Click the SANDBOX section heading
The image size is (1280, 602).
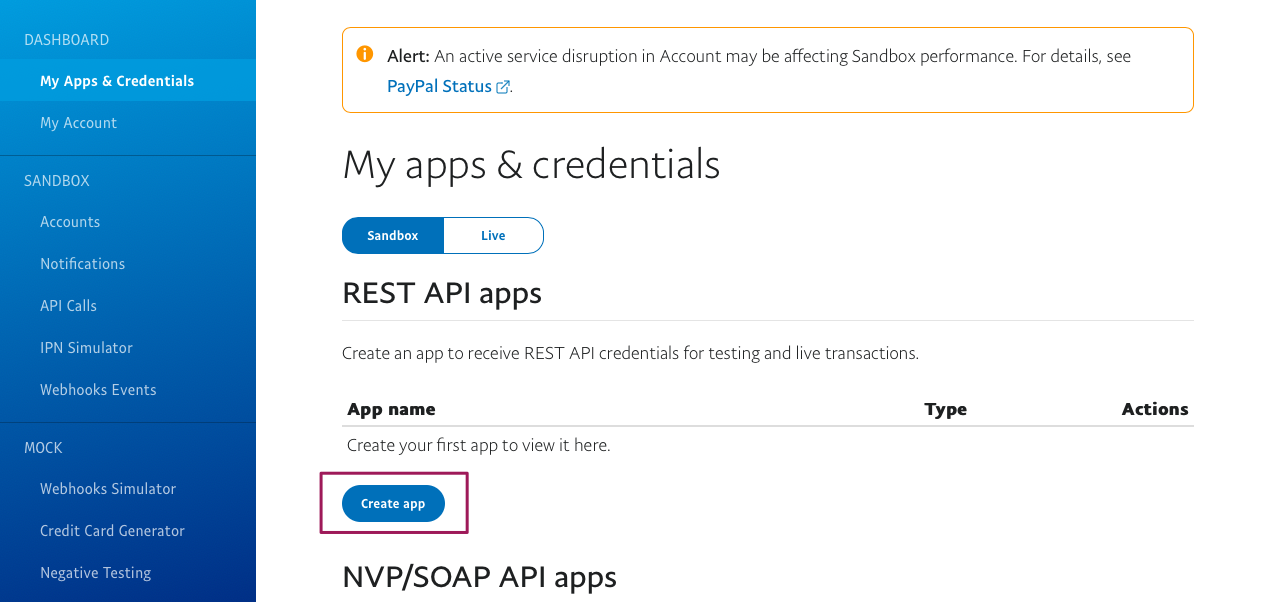57,181
